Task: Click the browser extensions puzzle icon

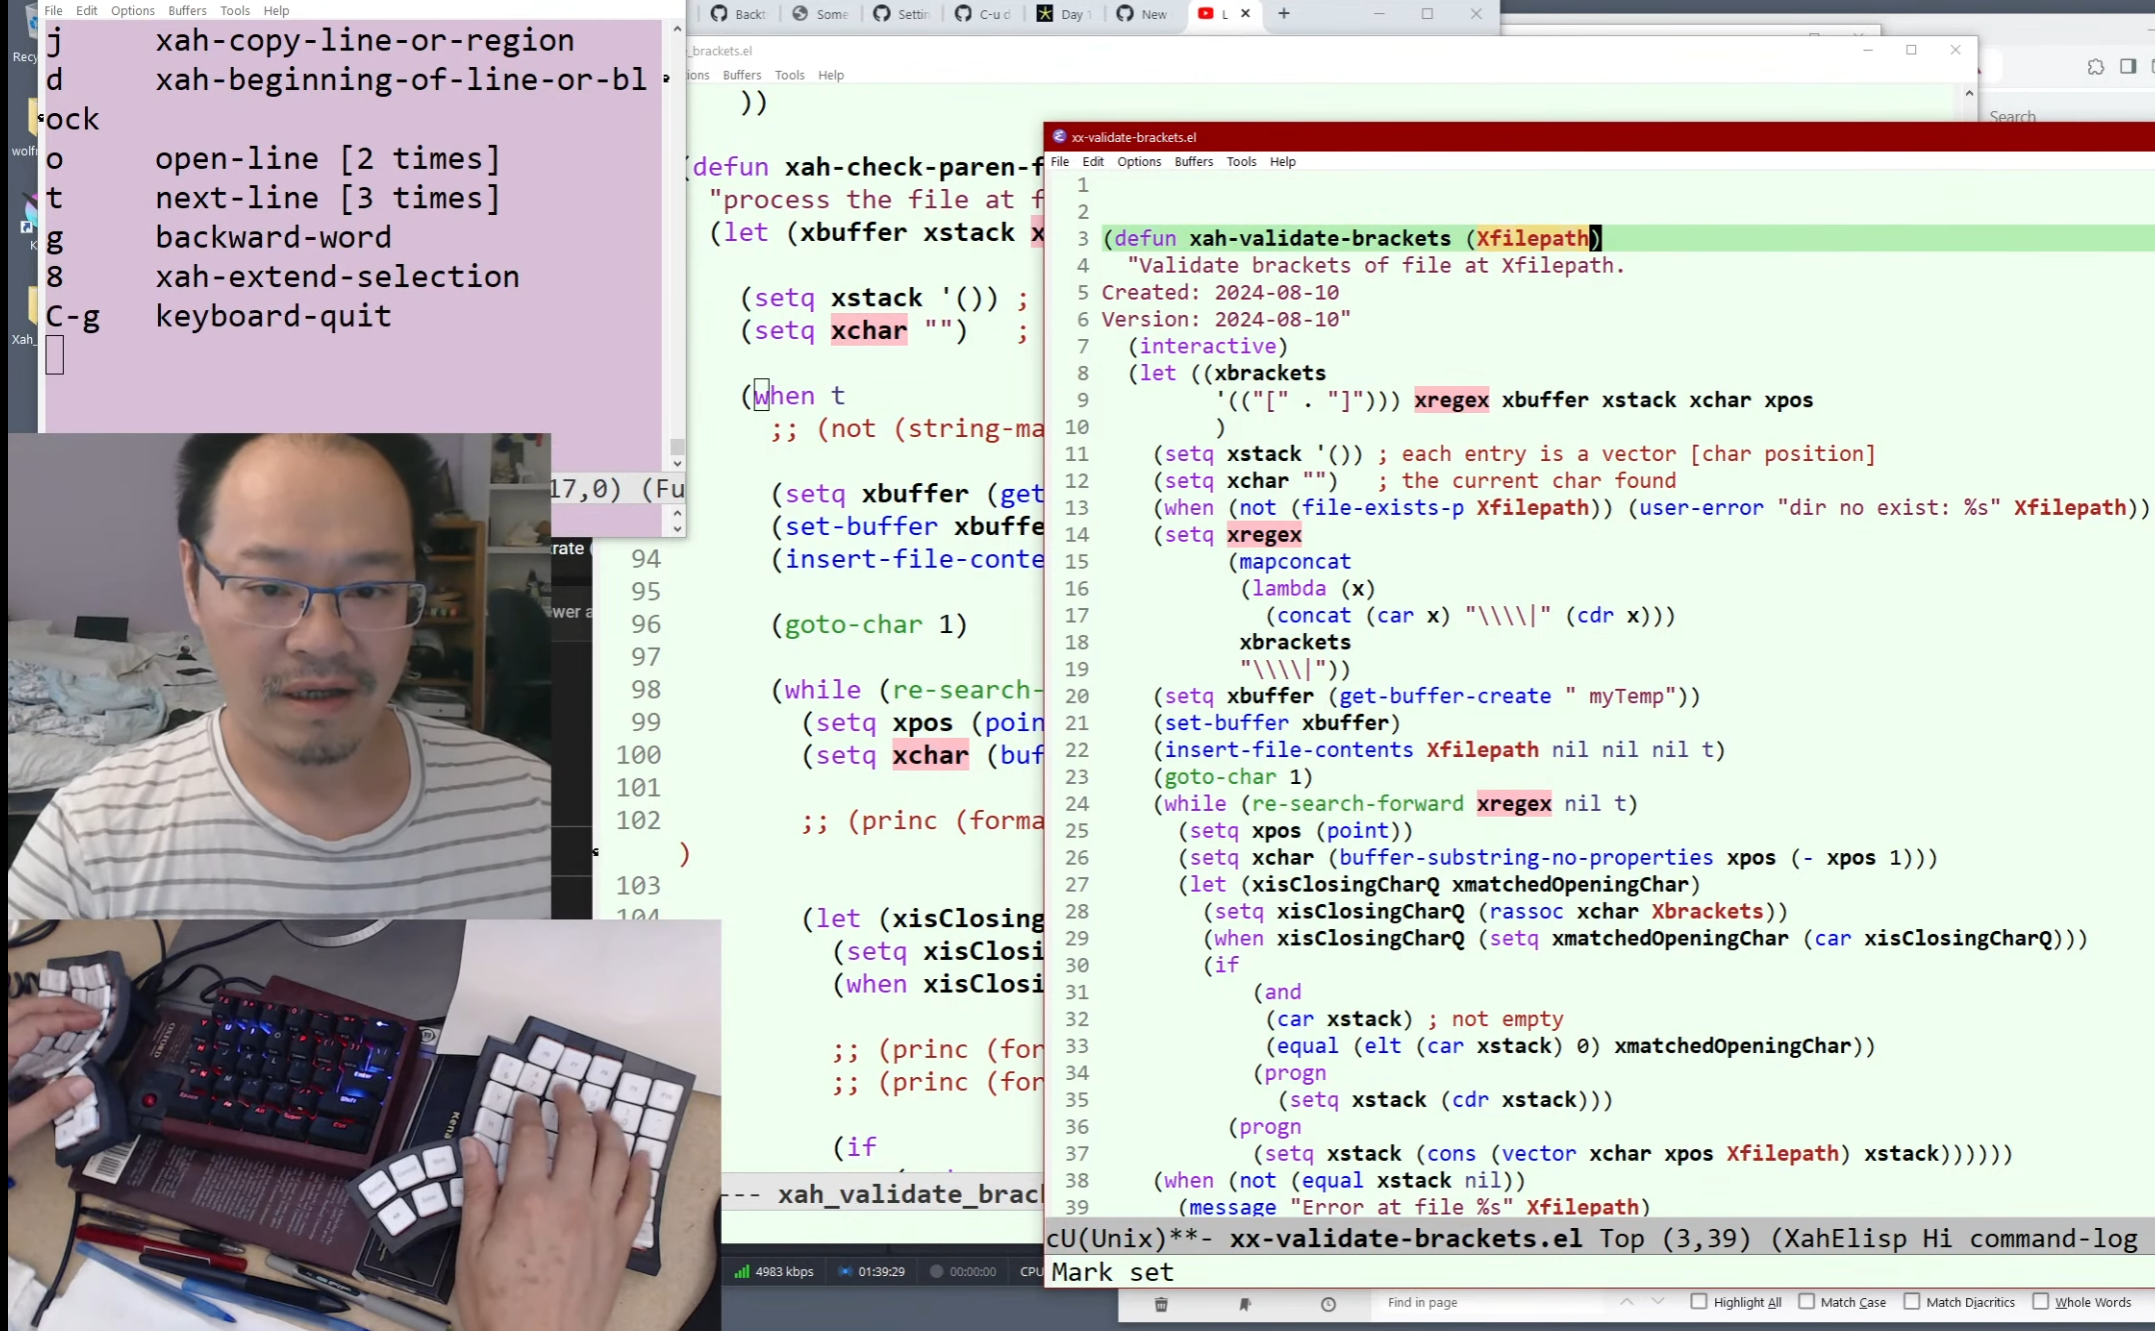Action: point(2096,67)
